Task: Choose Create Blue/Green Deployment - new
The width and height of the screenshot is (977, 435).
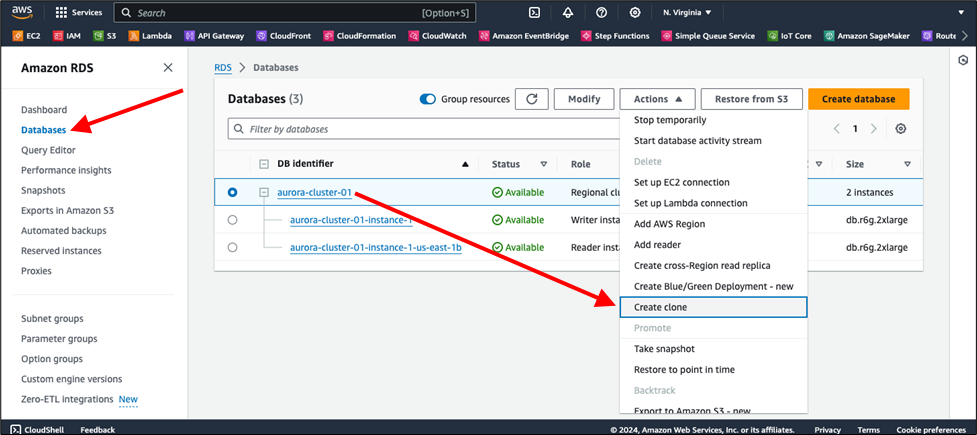Action: click(x=713, y=287)
